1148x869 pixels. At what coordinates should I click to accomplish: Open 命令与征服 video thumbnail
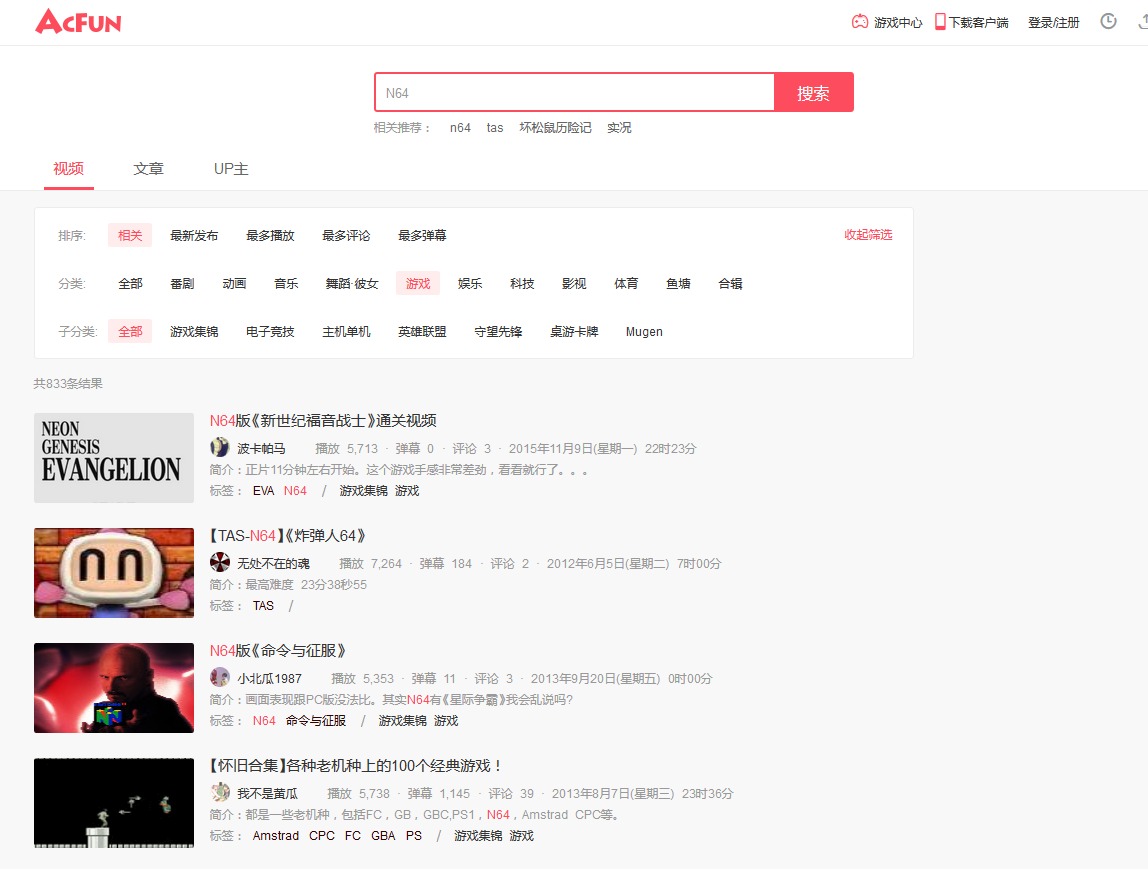click(x=113, y=687)
